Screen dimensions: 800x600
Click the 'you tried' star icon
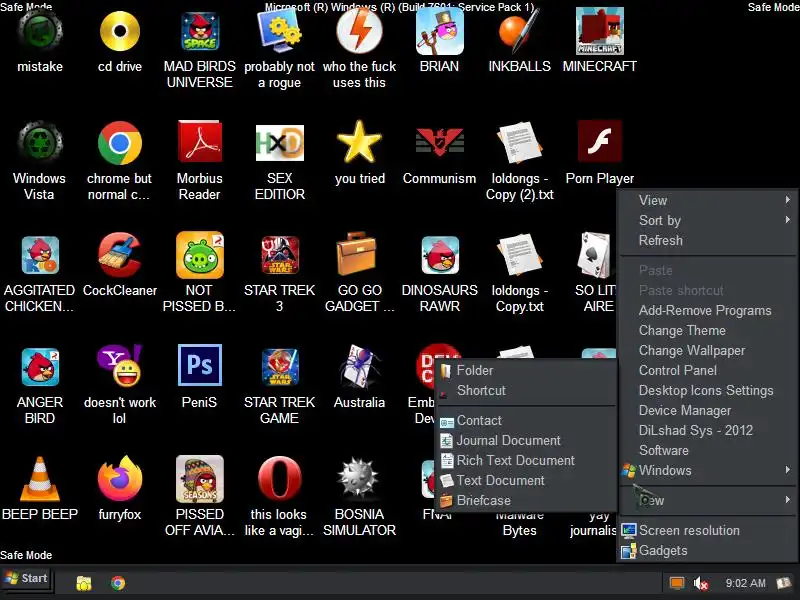pos(360,142)
